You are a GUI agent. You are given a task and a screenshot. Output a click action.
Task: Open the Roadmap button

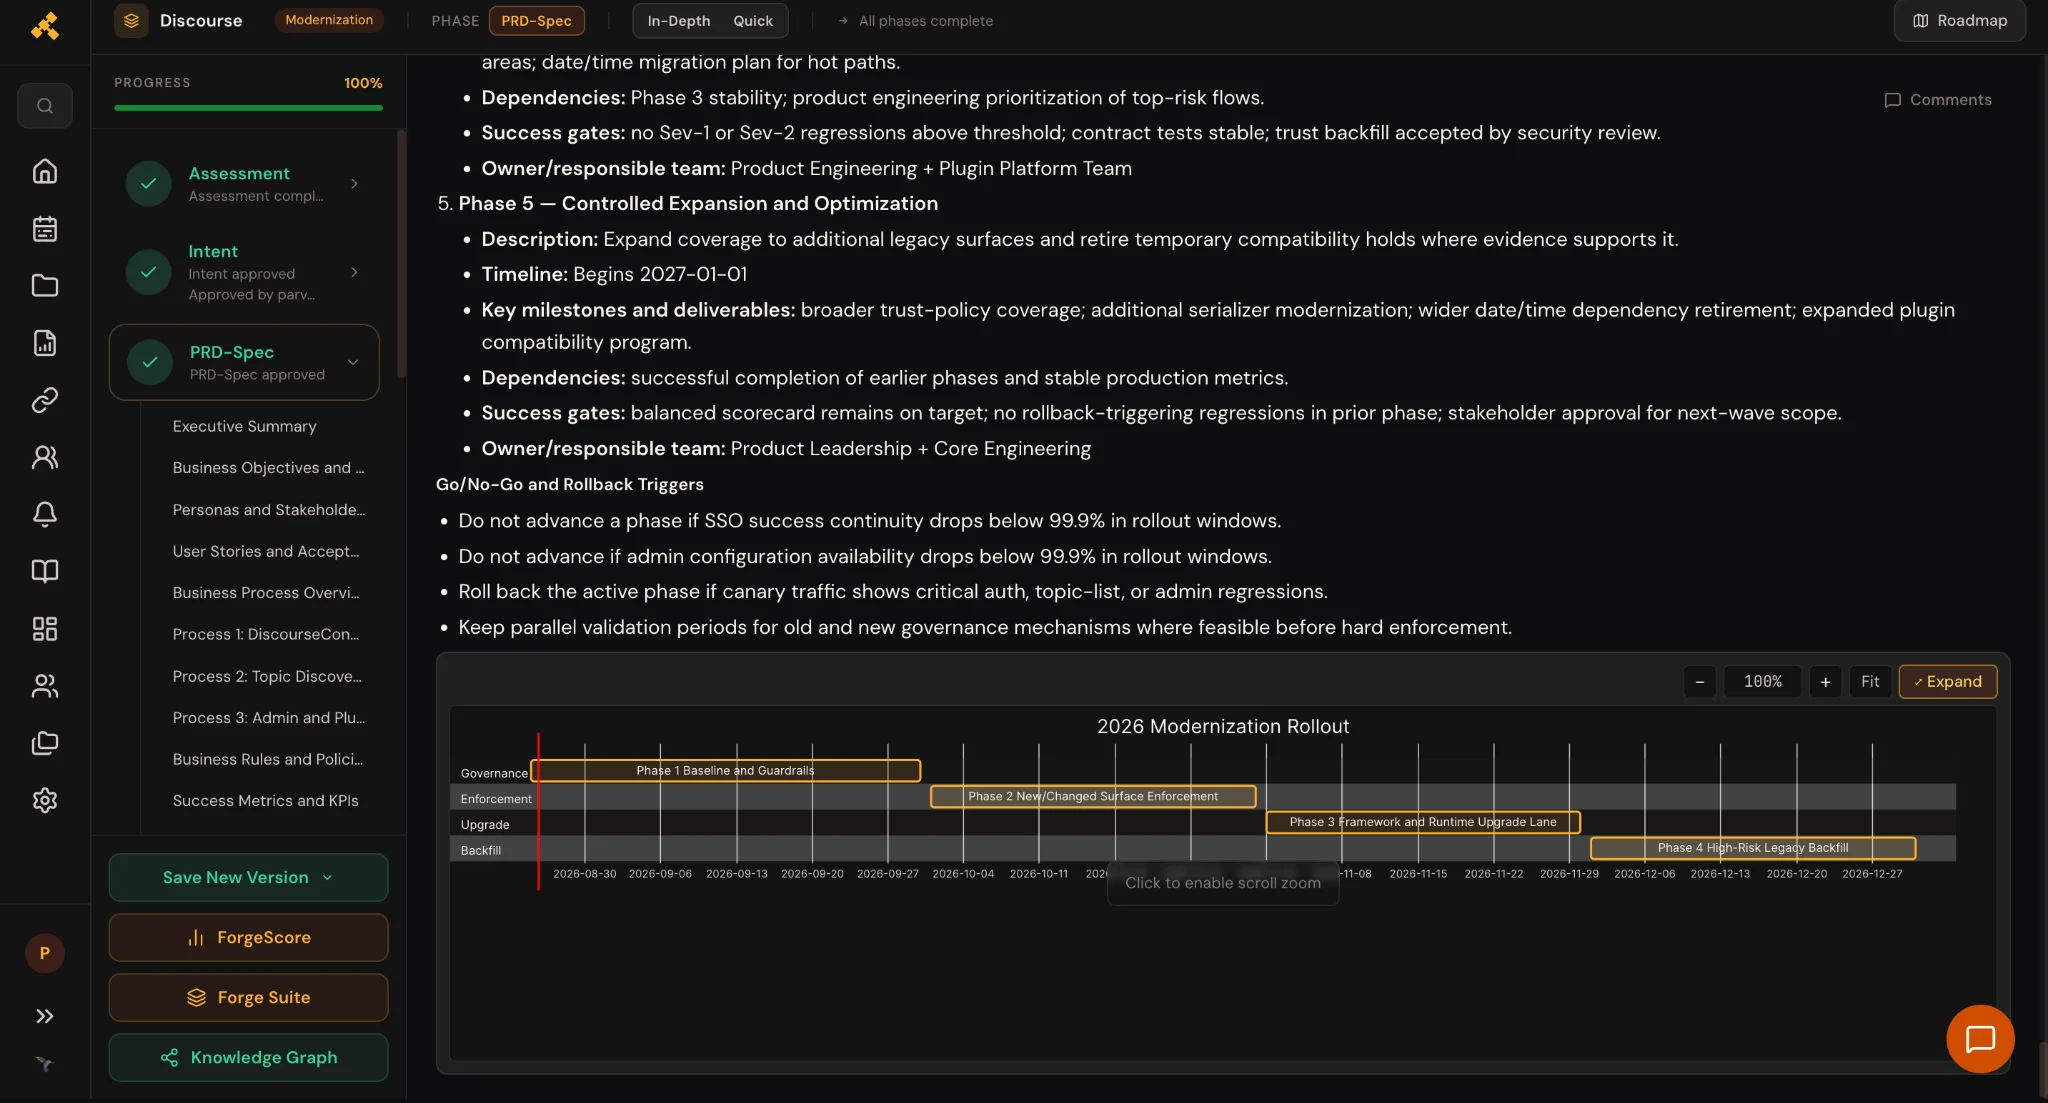pyautogui.click(x=1960, y=21)
